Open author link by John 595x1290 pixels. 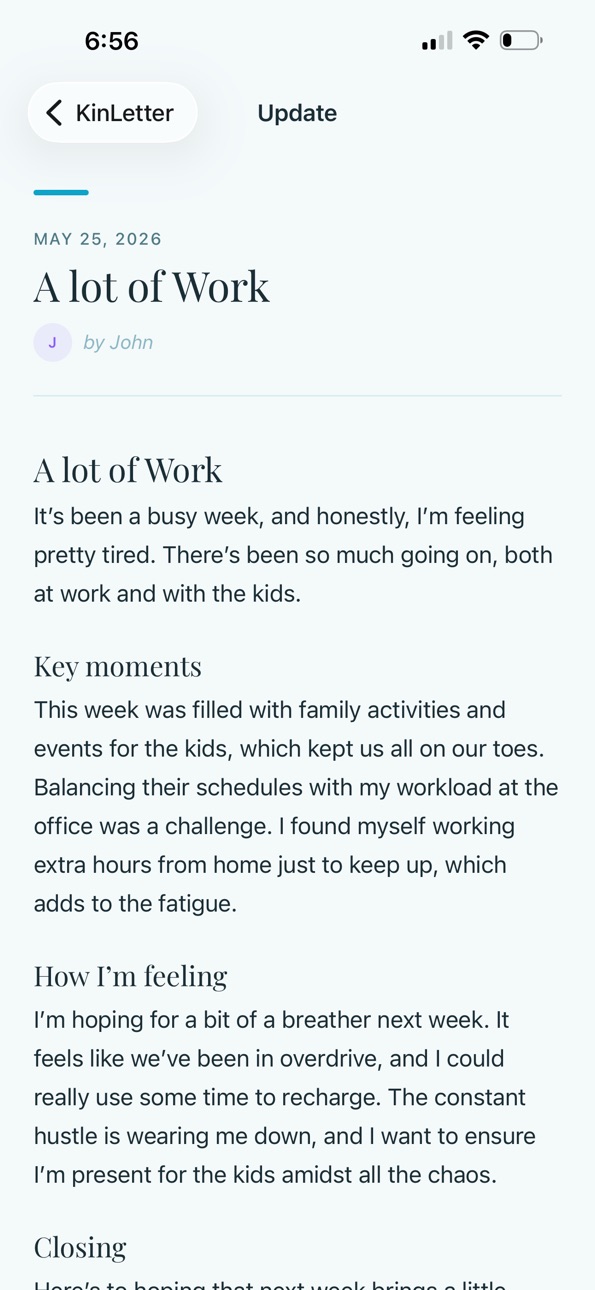[x=118, y=342]
